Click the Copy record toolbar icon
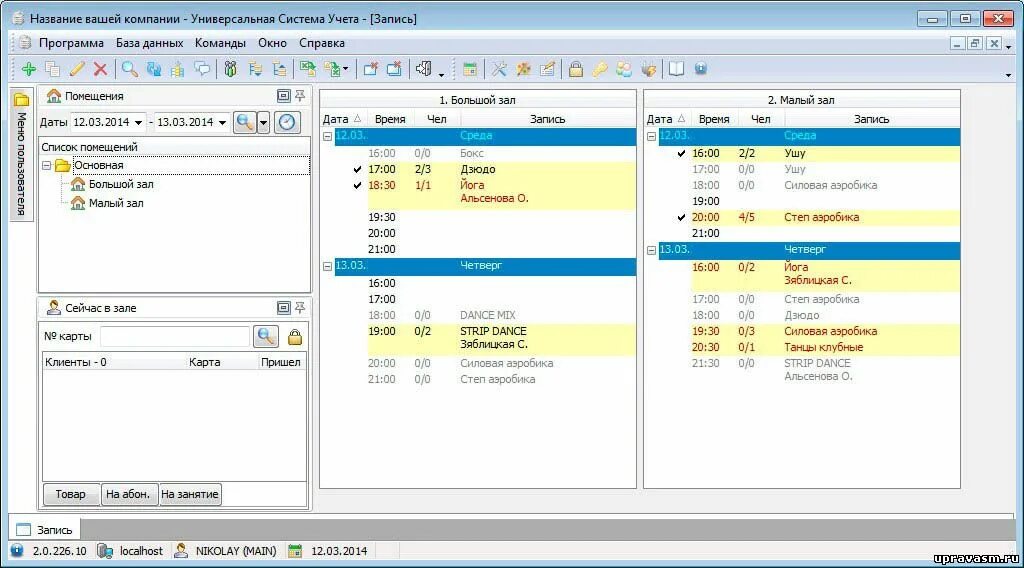Image resolution: width=1024 pixels, height=568 pixels. point(53,69)
